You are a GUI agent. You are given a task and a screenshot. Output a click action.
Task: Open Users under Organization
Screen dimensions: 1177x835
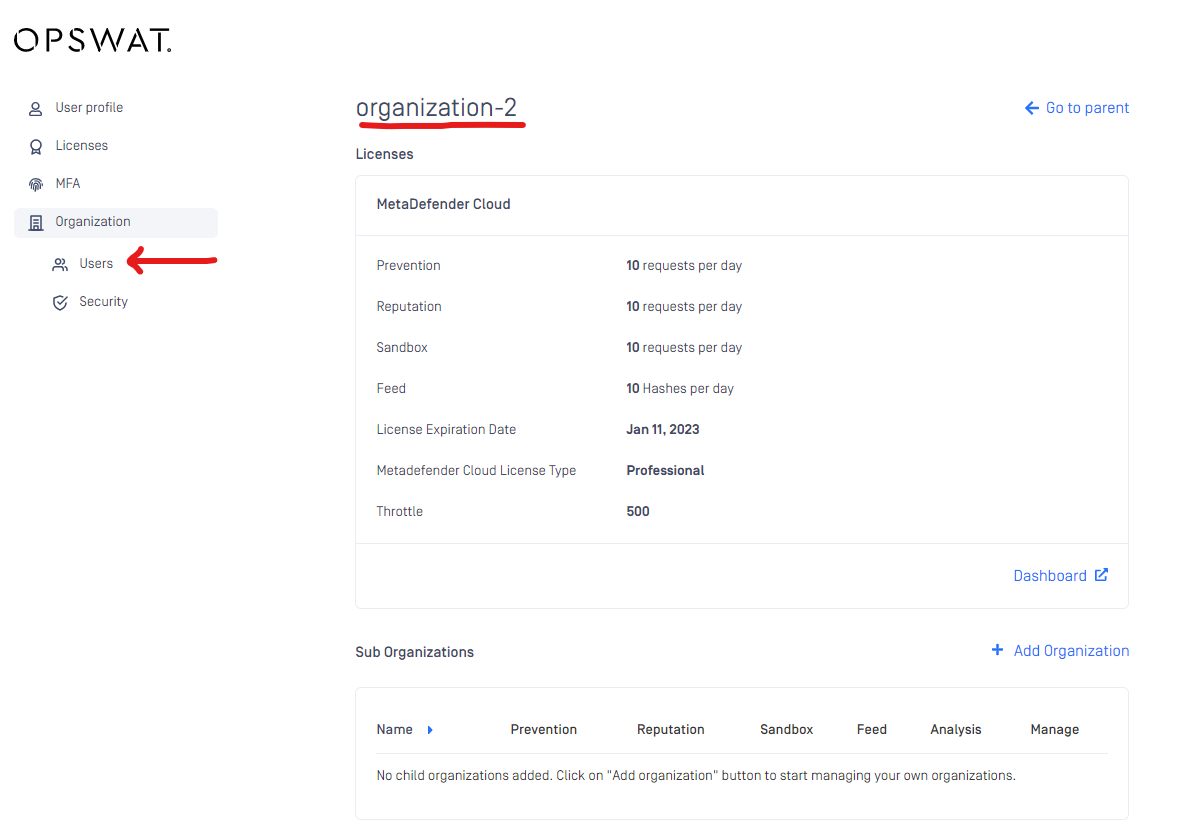point(96,264)
